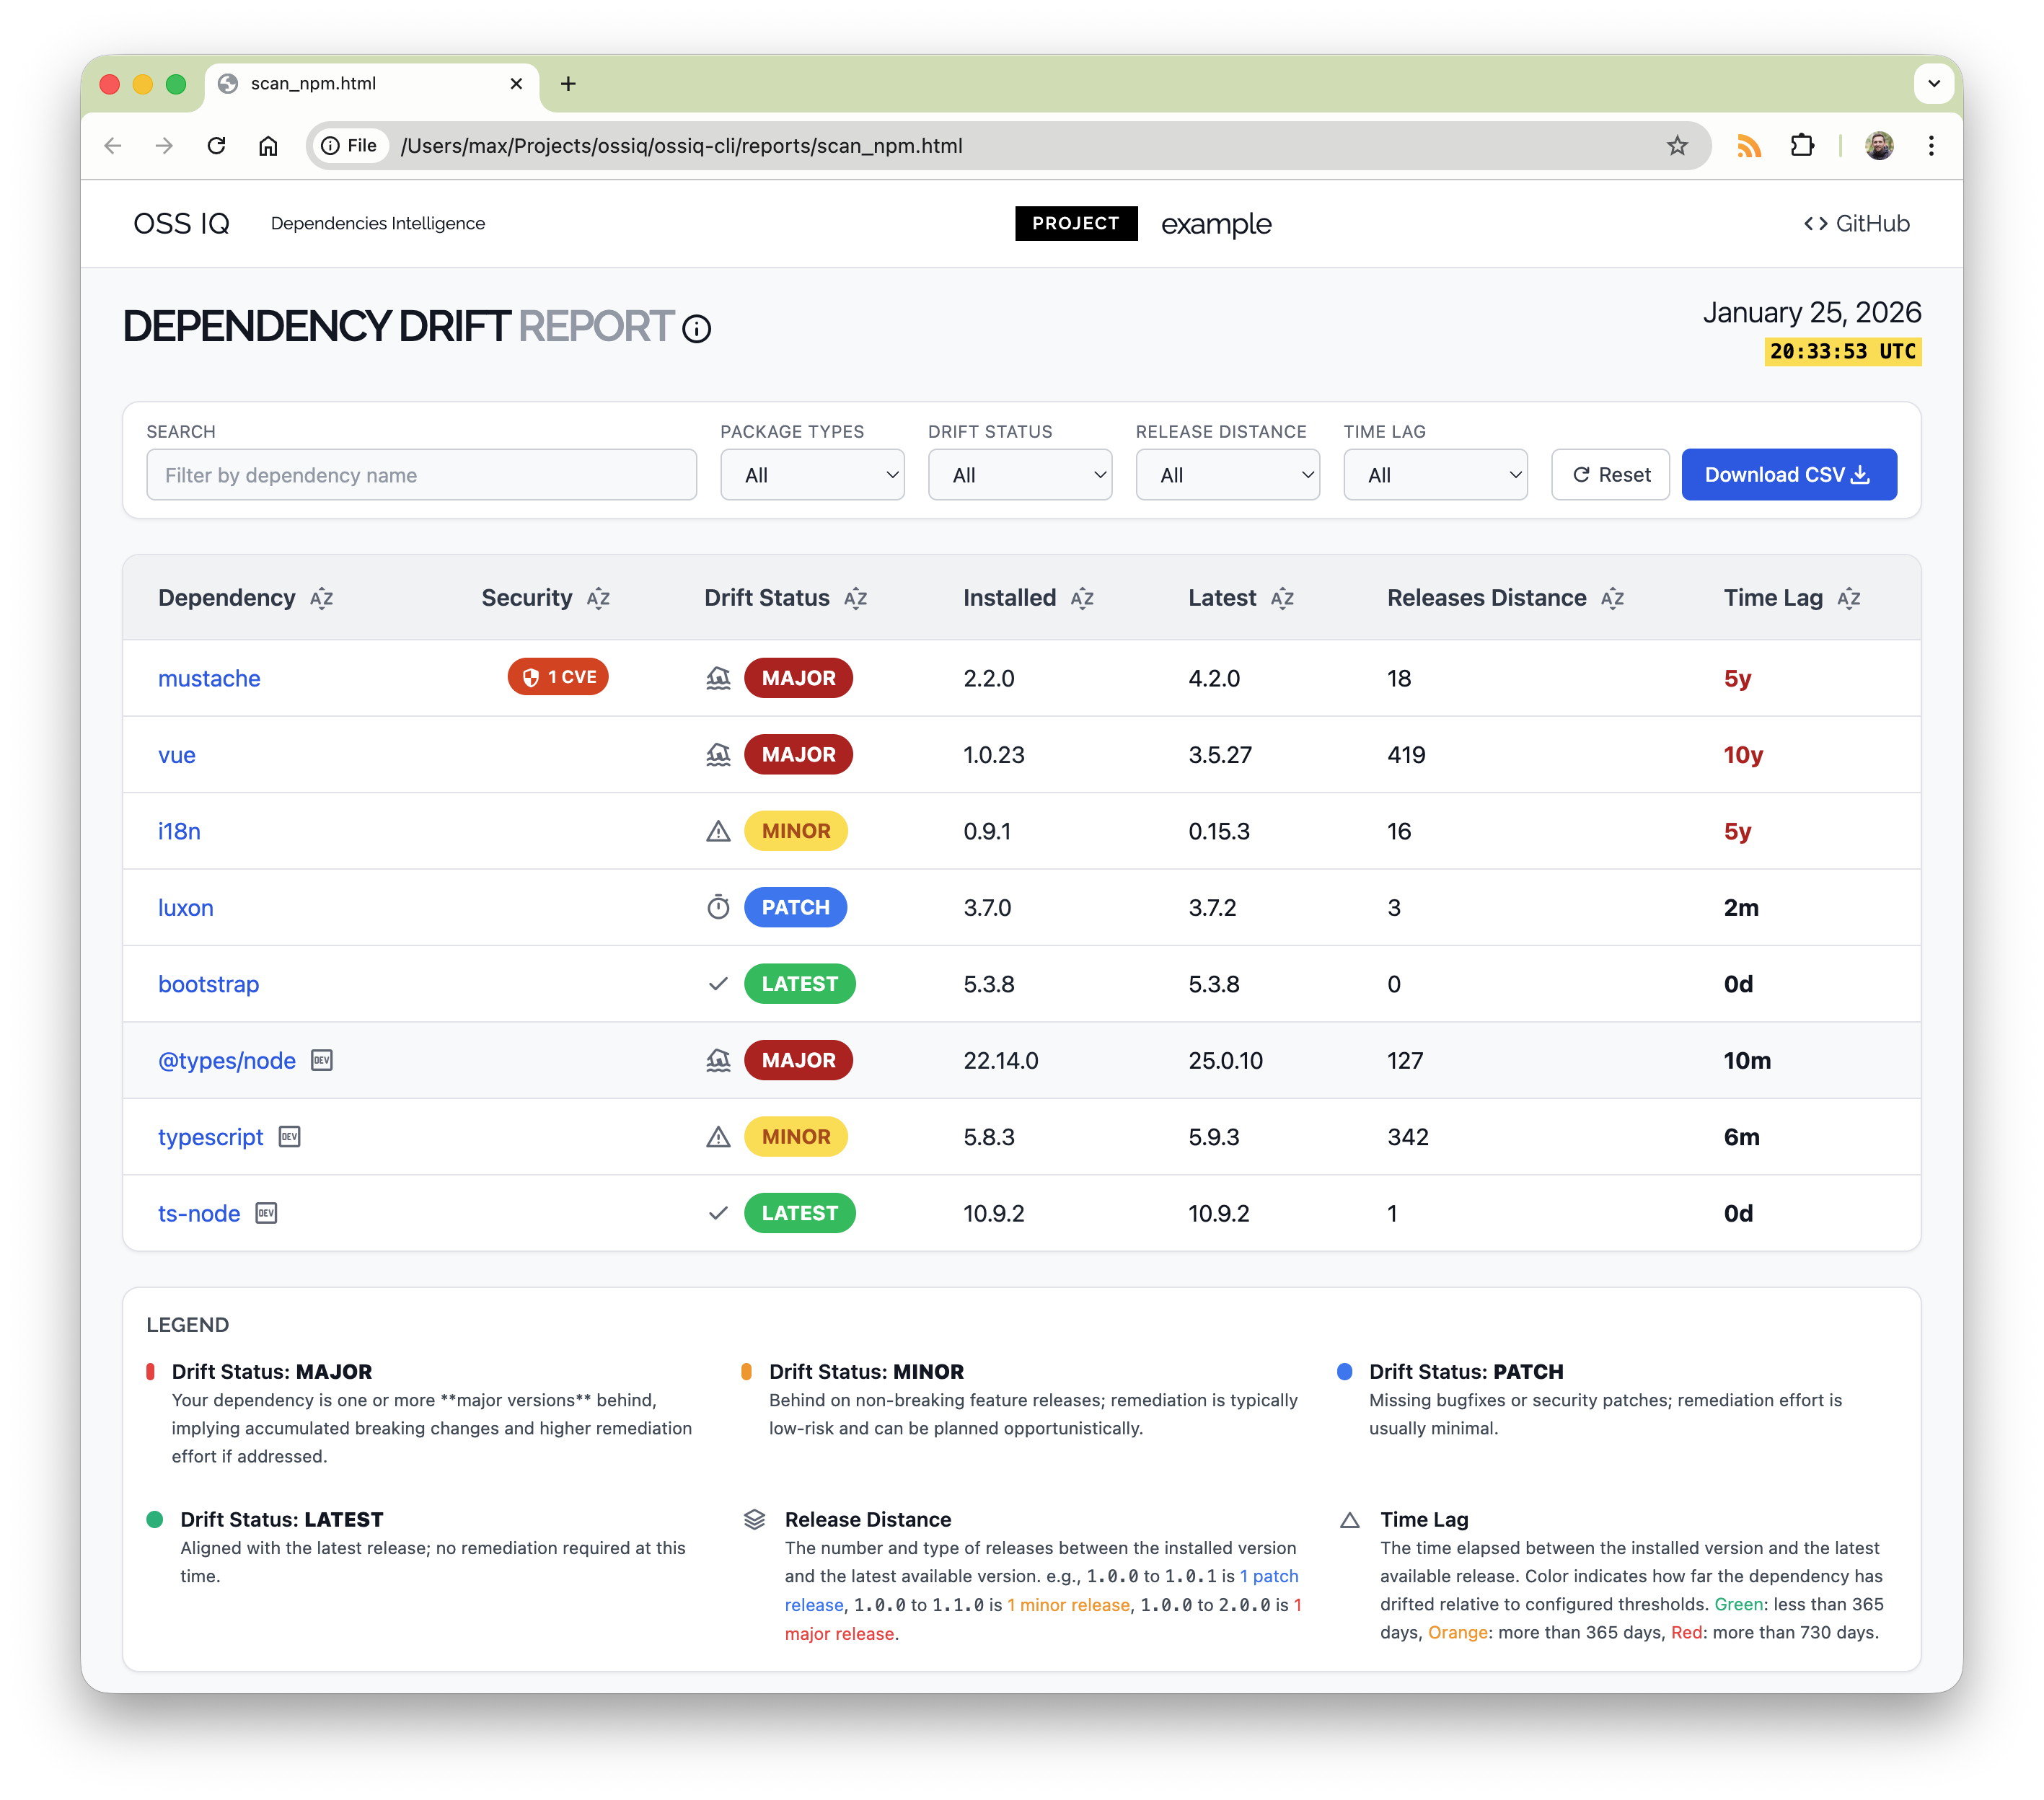This screenshot has height=1800, width=2044.
Task: Click the 1 CVE security badge on mustache
Action: click(557, 677)
